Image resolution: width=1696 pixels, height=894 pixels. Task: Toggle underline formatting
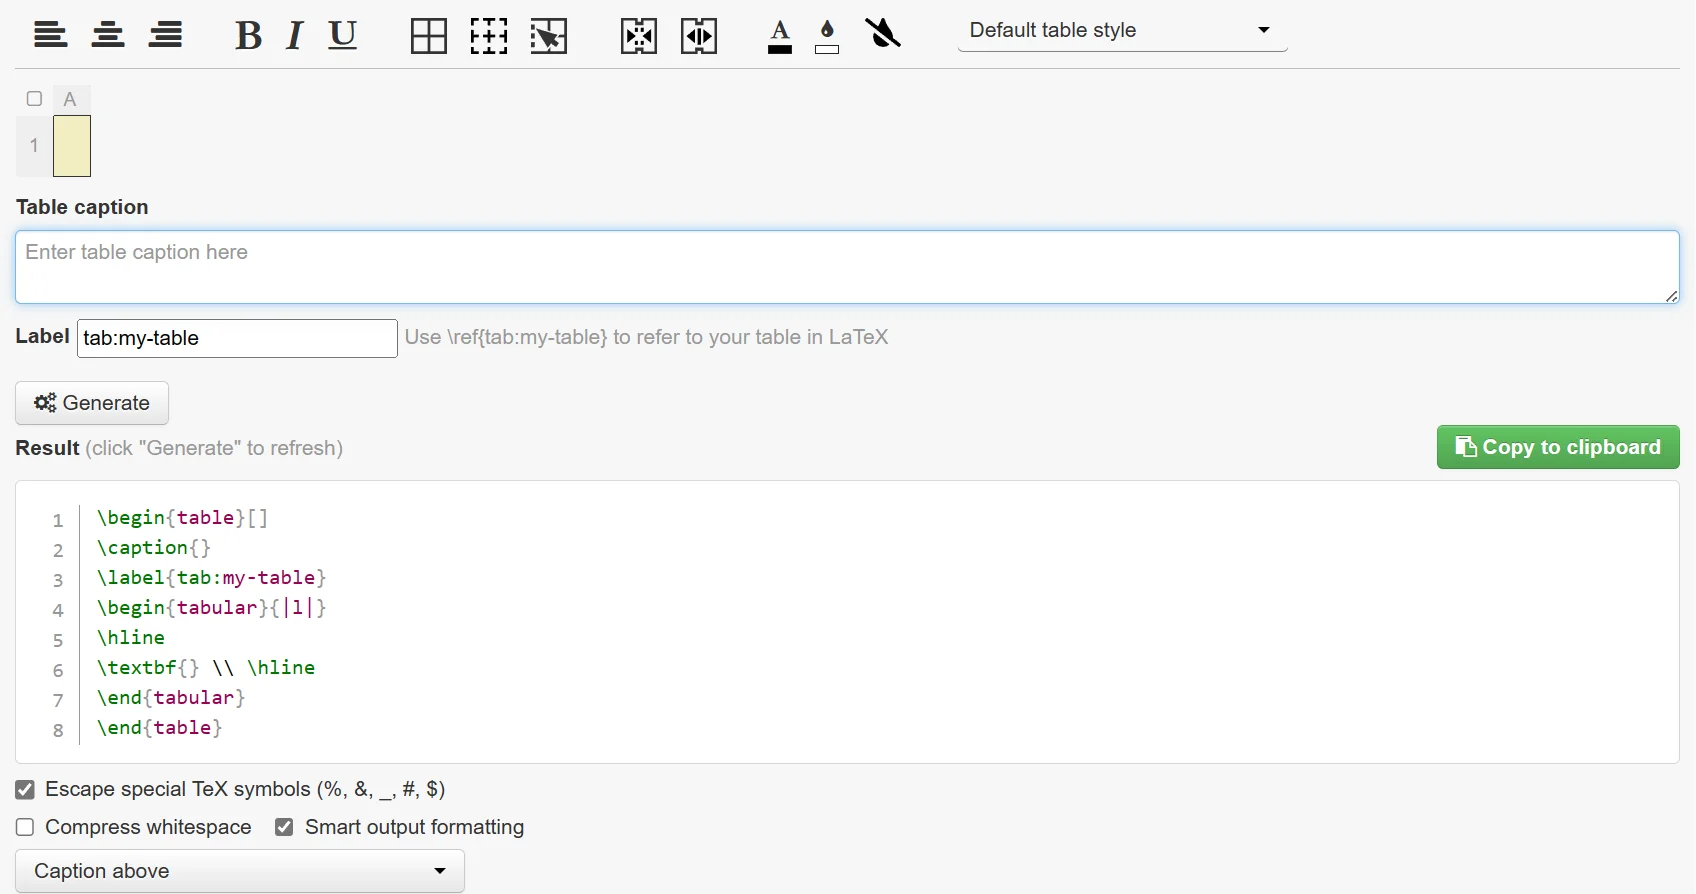[343, 36]
